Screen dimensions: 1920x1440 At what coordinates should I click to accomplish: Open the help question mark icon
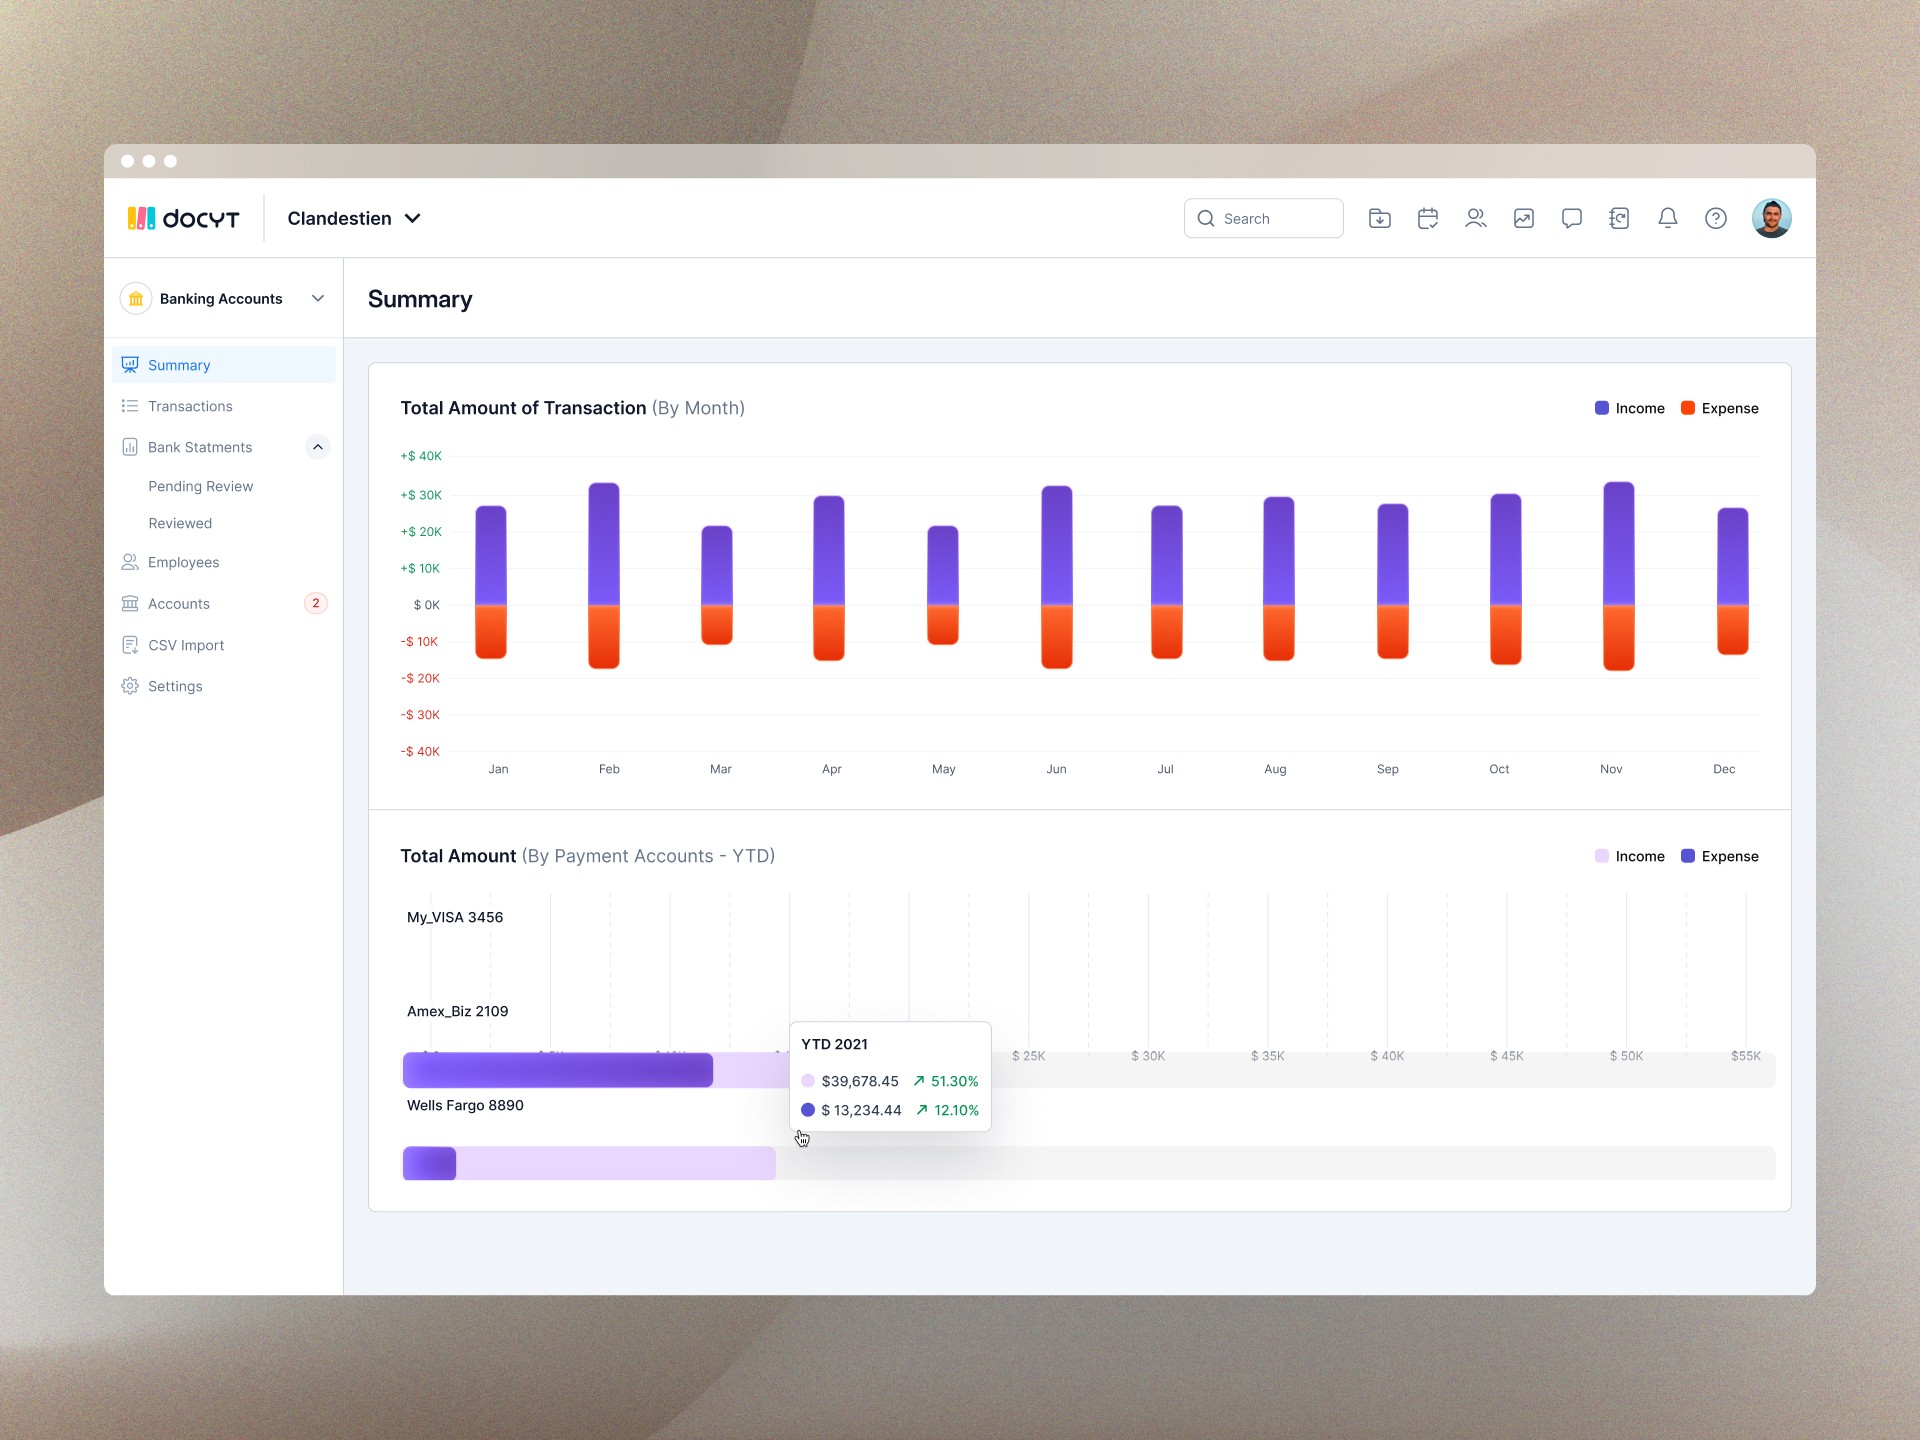tap(1716, 218)
